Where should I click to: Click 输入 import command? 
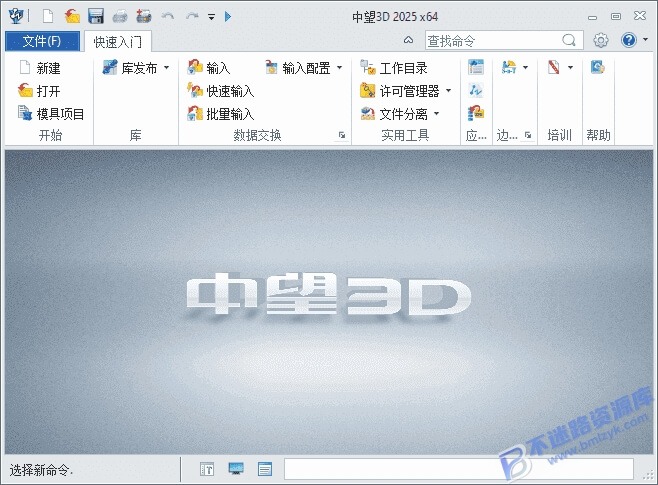click(209, 68)
